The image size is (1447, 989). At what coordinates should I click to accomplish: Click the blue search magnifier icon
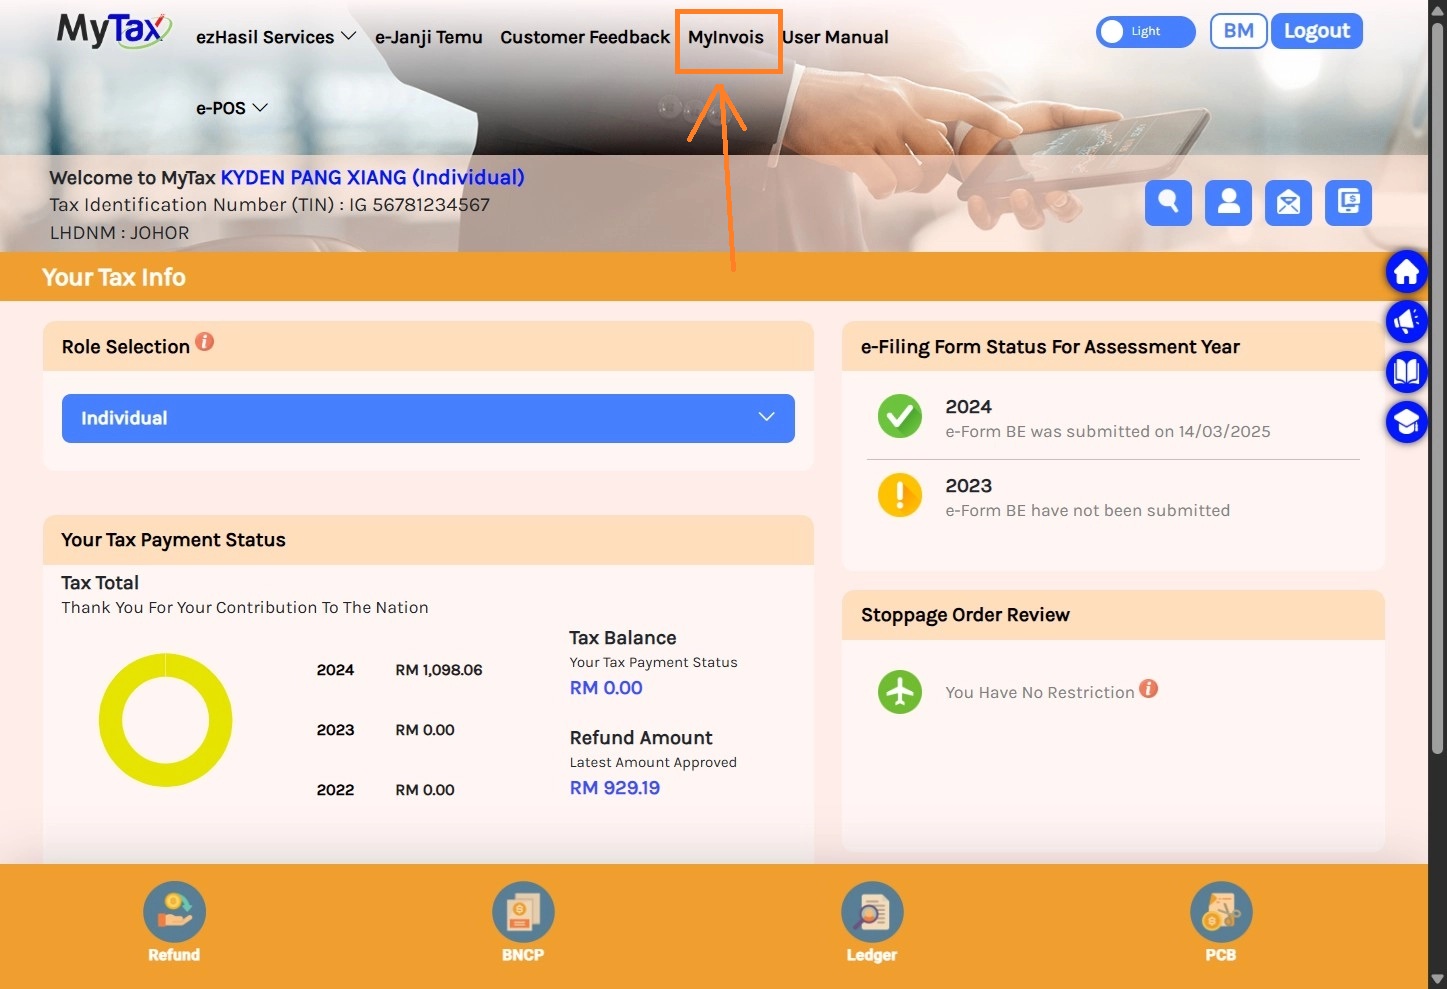click(1168, 203)
